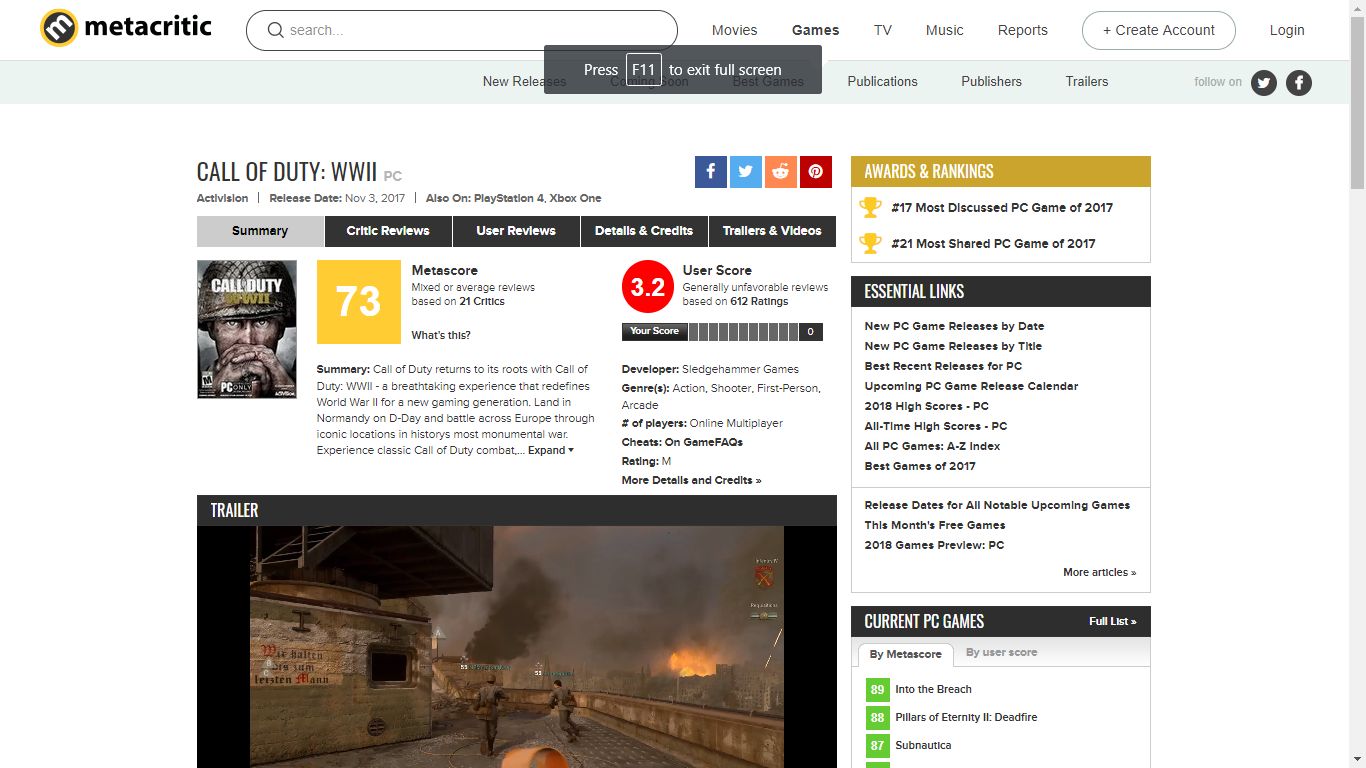View the Xbox One version
This screenshot has height=768, width=1366.
(575, 198)
